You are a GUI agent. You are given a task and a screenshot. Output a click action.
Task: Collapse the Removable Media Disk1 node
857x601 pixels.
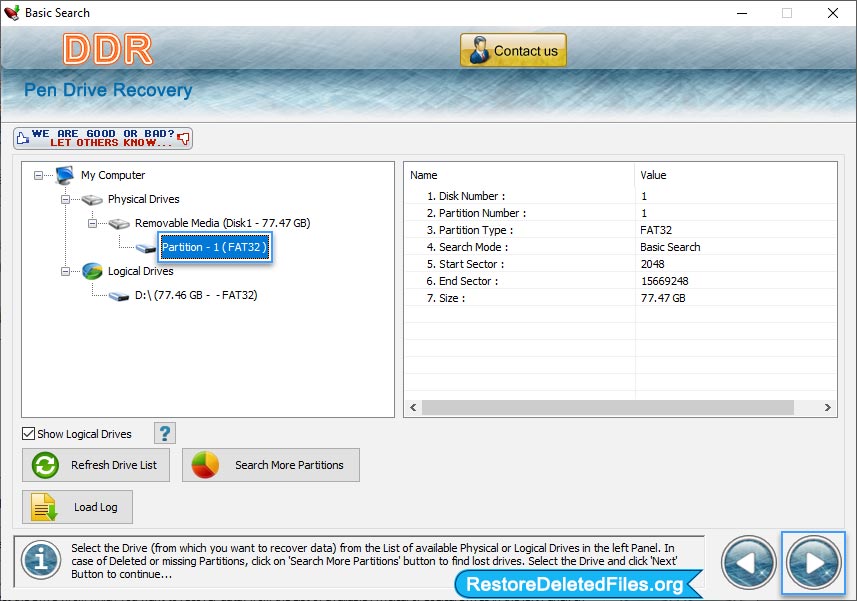pos(92,223)
